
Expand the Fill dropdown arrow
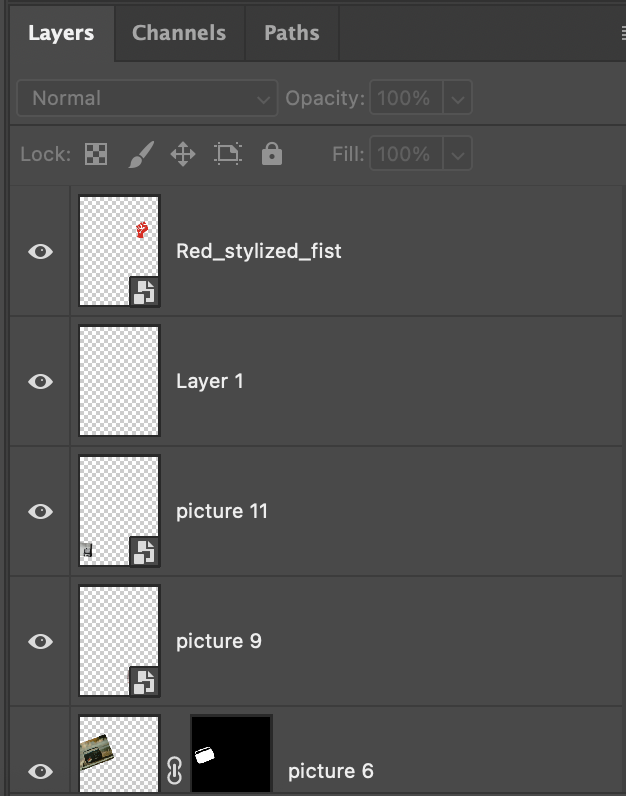(457, 154)
